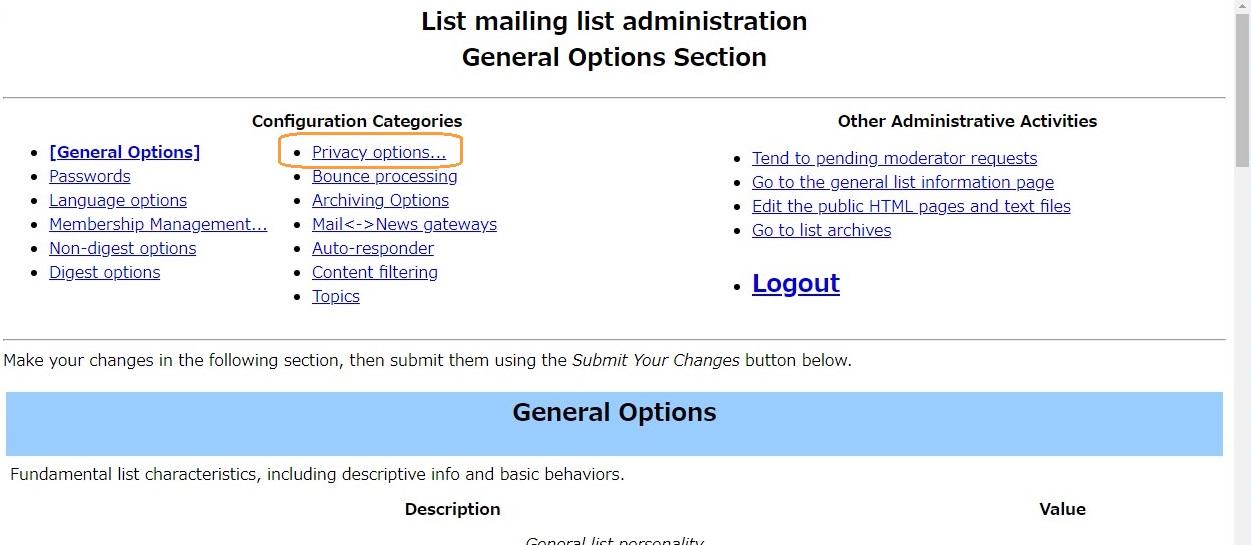
Task: Select Content filtering link
Action: click(x=375, y=272)
